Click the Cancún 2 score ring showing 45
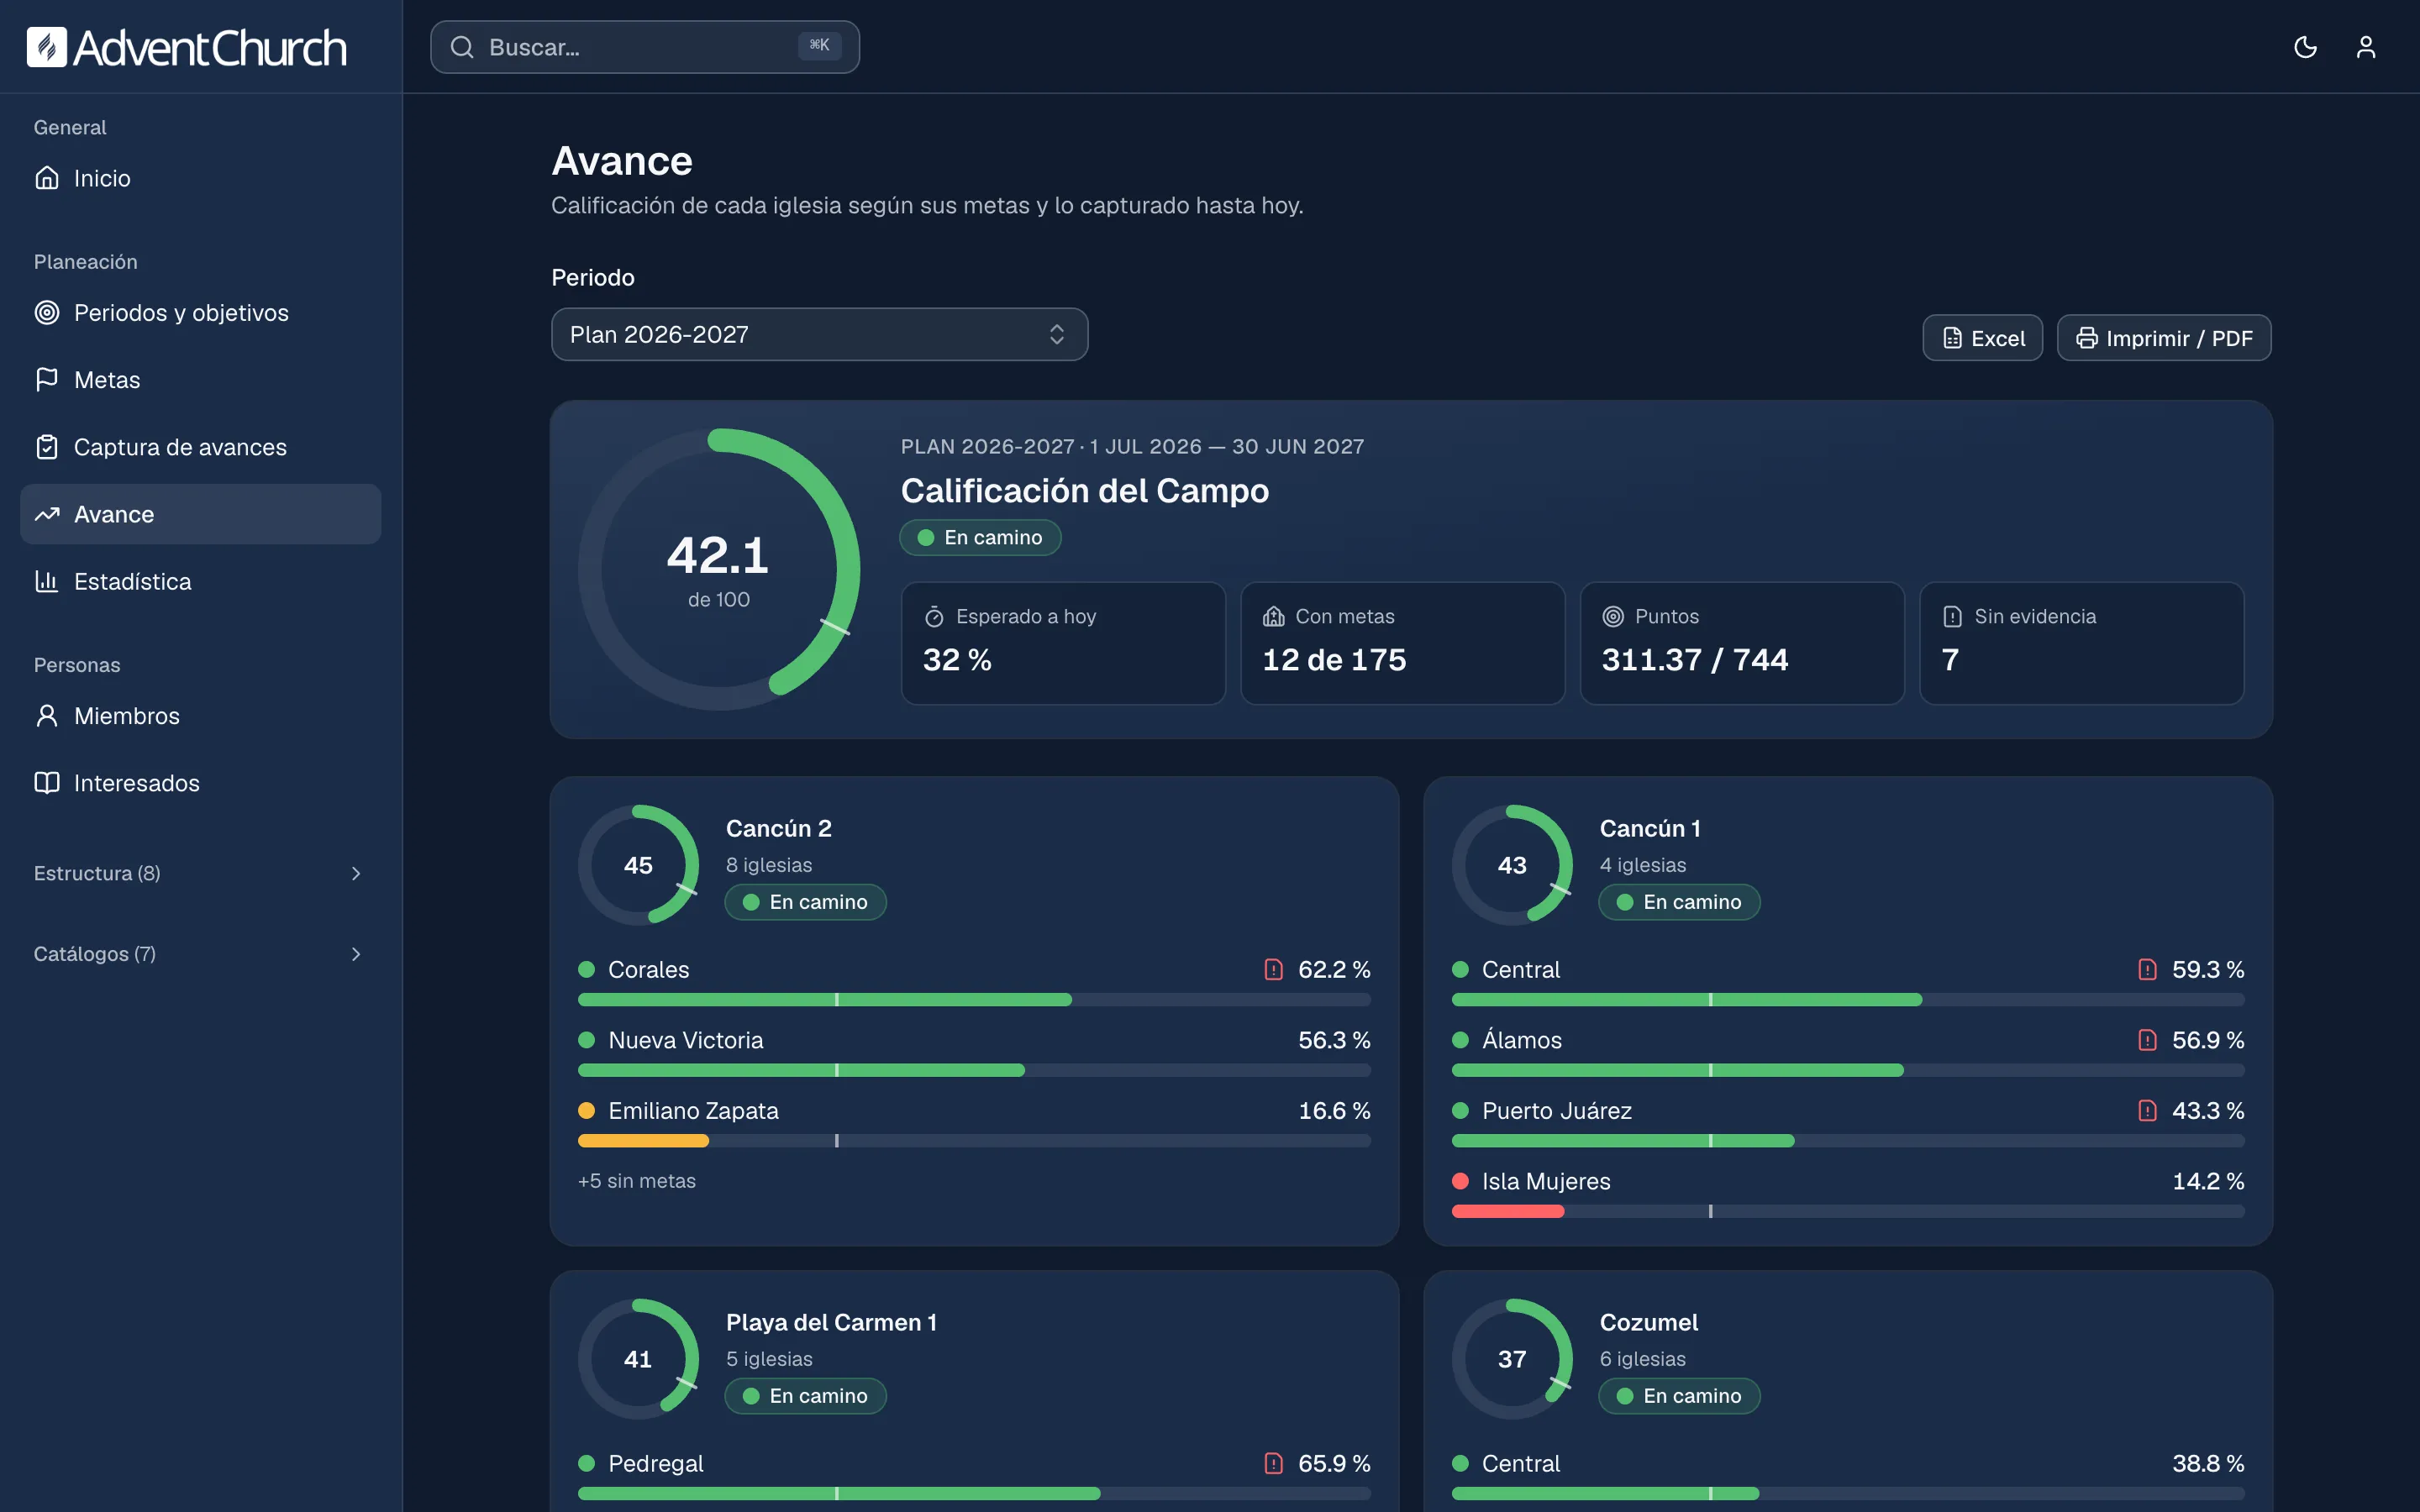Screen dimensions: 2420x1512 coord(638,865)
